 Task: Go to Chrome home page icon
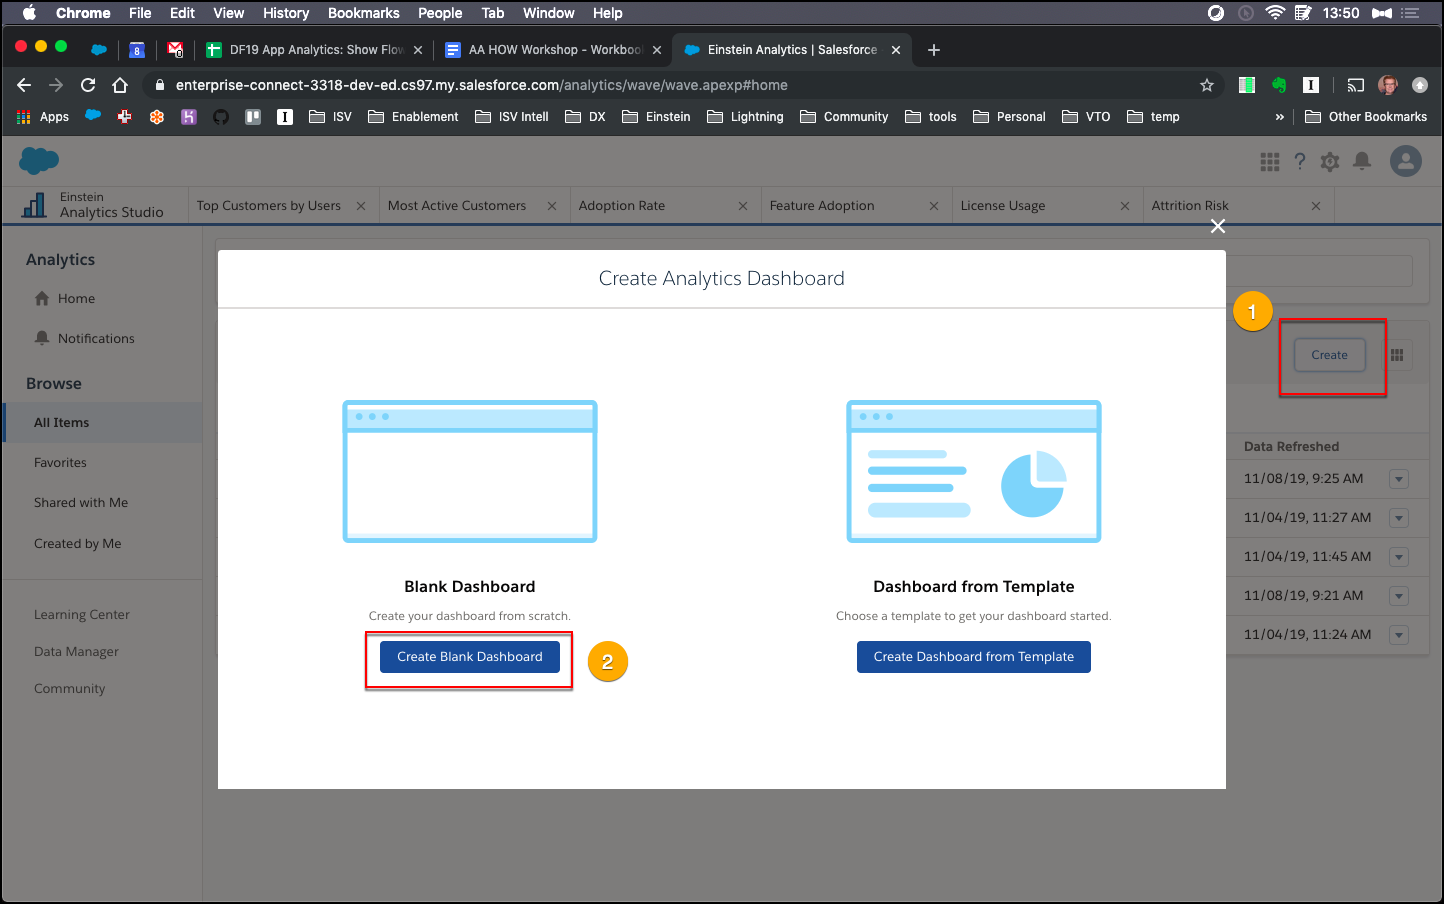pyautogui.click(x=120, y=85)
